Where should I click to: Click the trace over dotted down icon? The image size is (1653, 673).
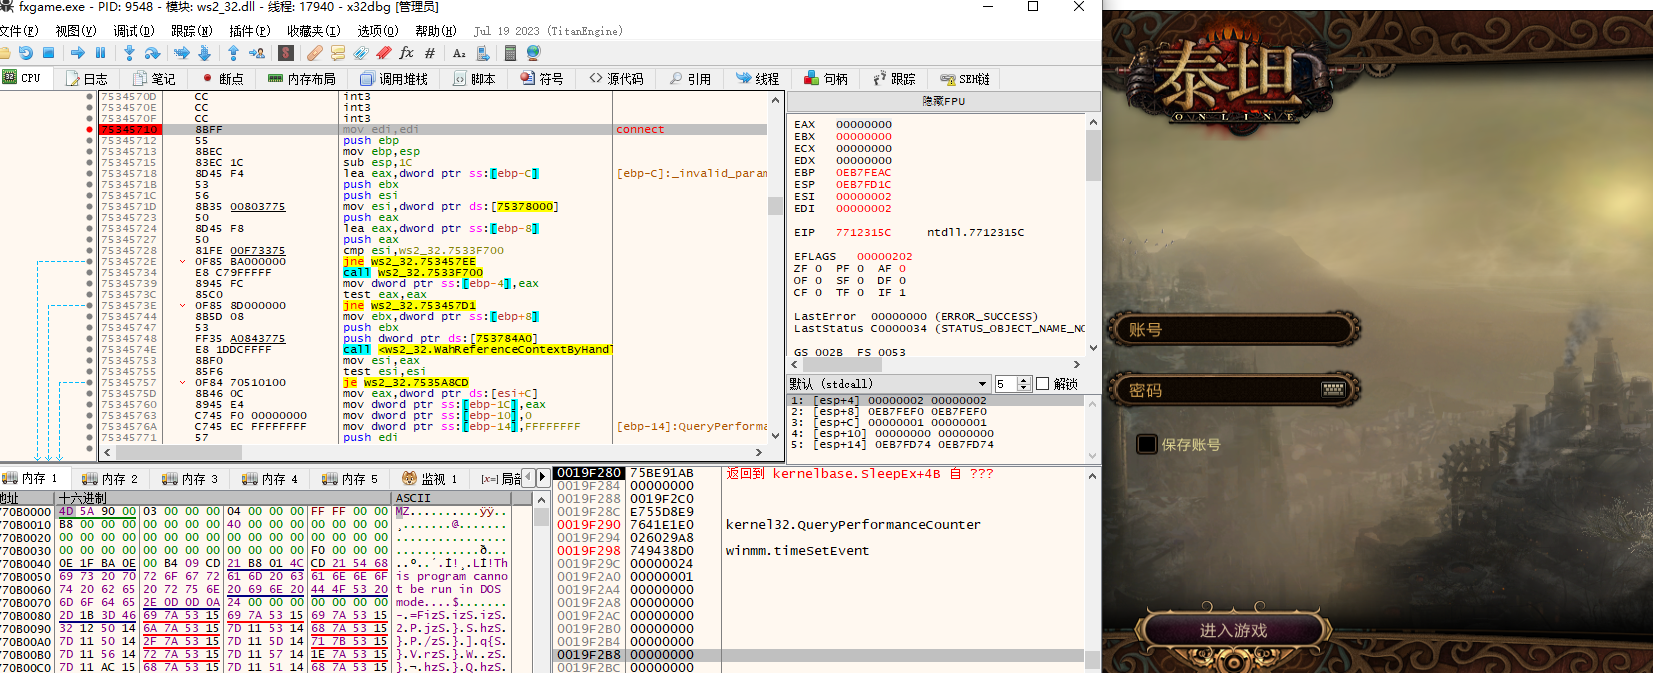[x=204, y=53]
